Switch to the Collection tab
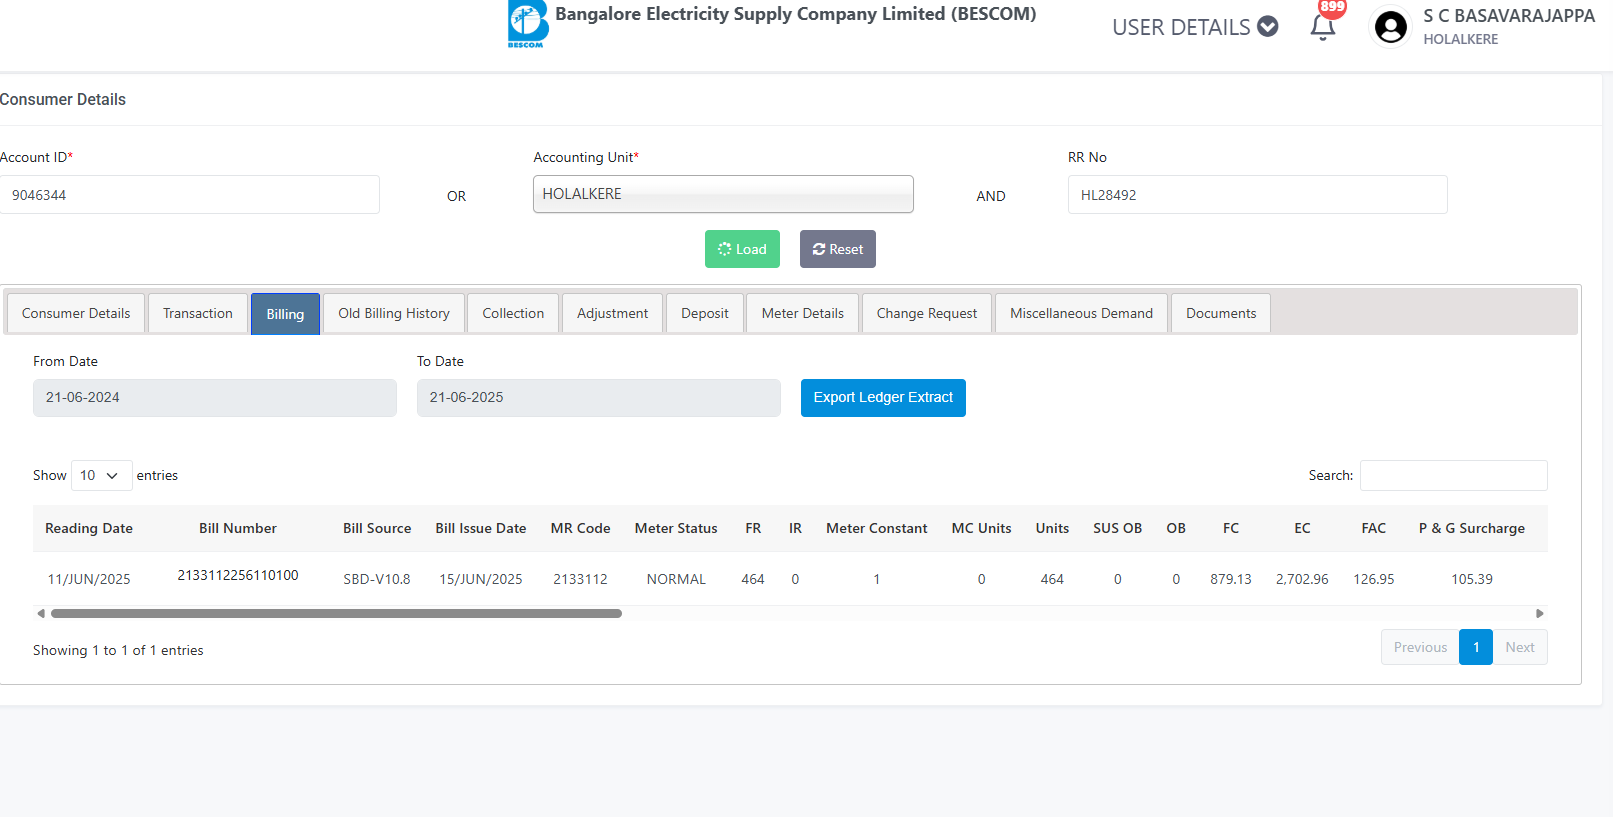 pyautogui.click(x=513, y=313)
